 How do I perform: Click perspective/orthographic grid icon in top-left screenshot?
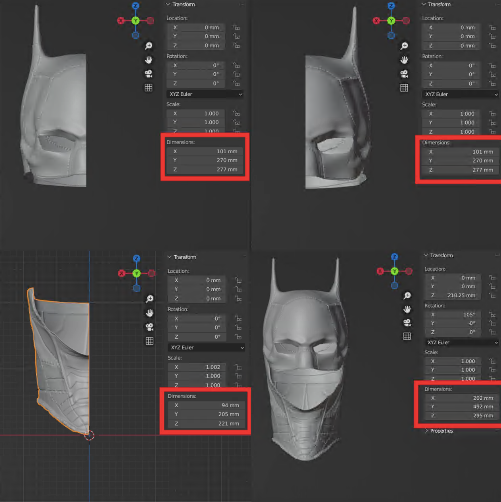click(x=149, y=88)
